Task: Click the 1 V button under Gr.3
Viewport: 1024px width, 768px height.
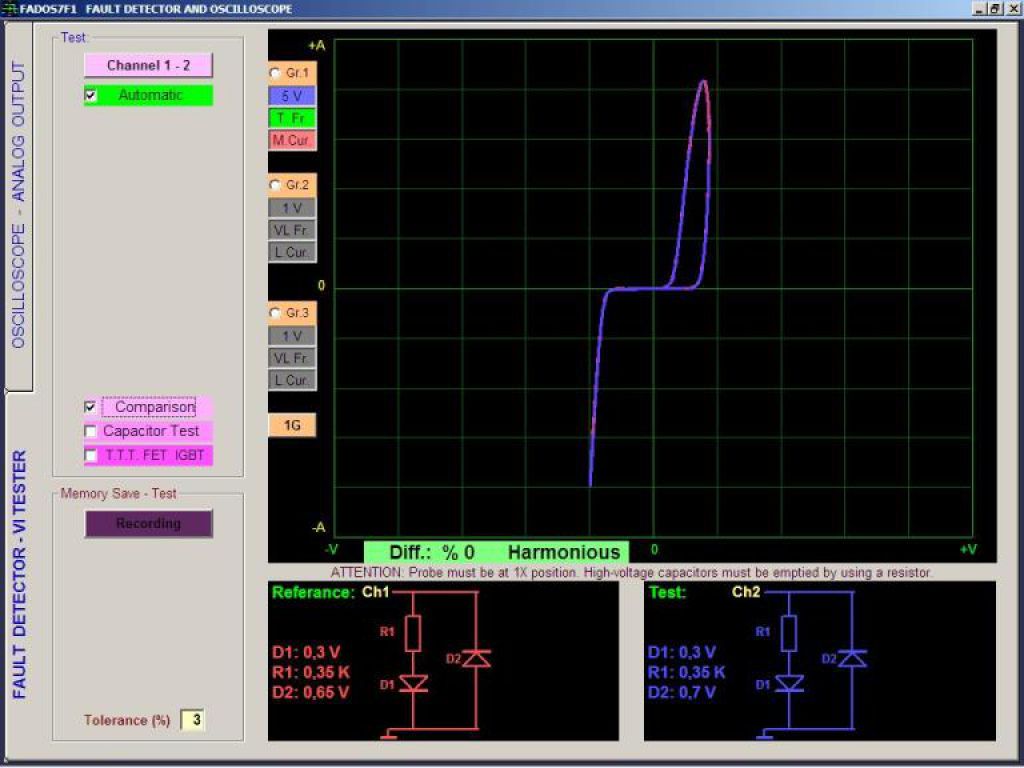Action: point(292,336)
